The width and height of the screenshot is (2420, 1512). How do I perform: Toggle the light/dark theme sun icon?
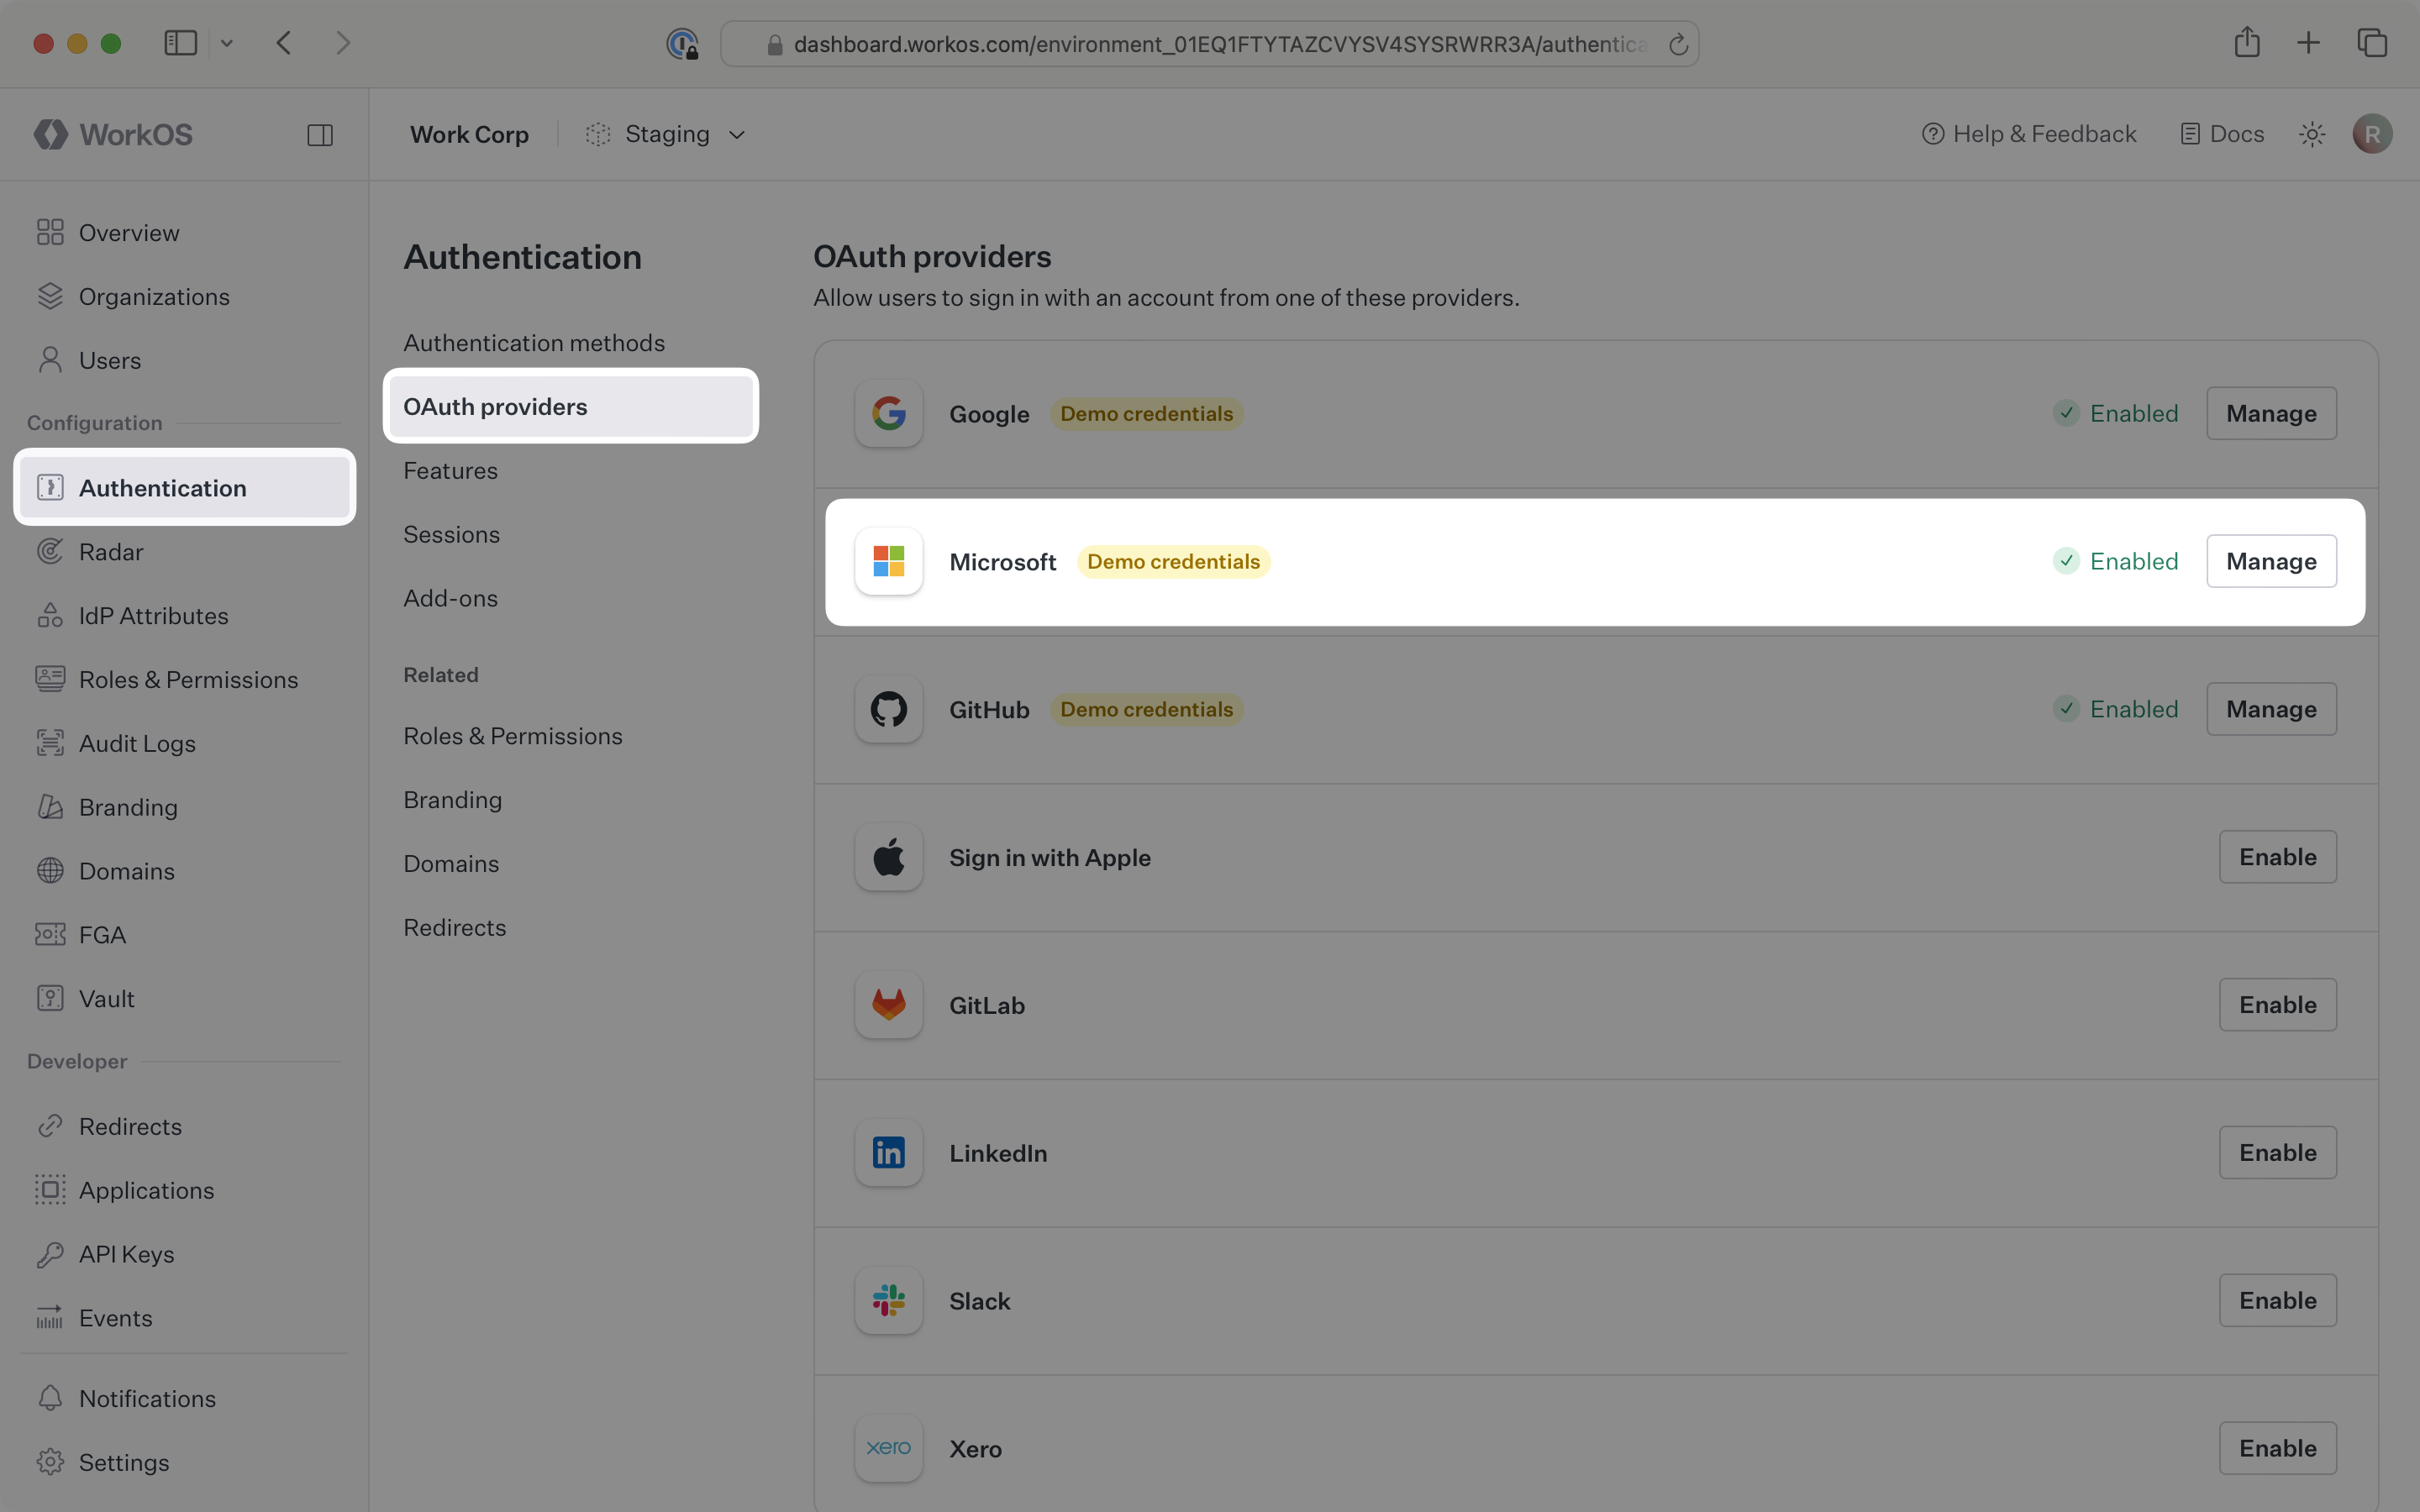pos(2311,134)
